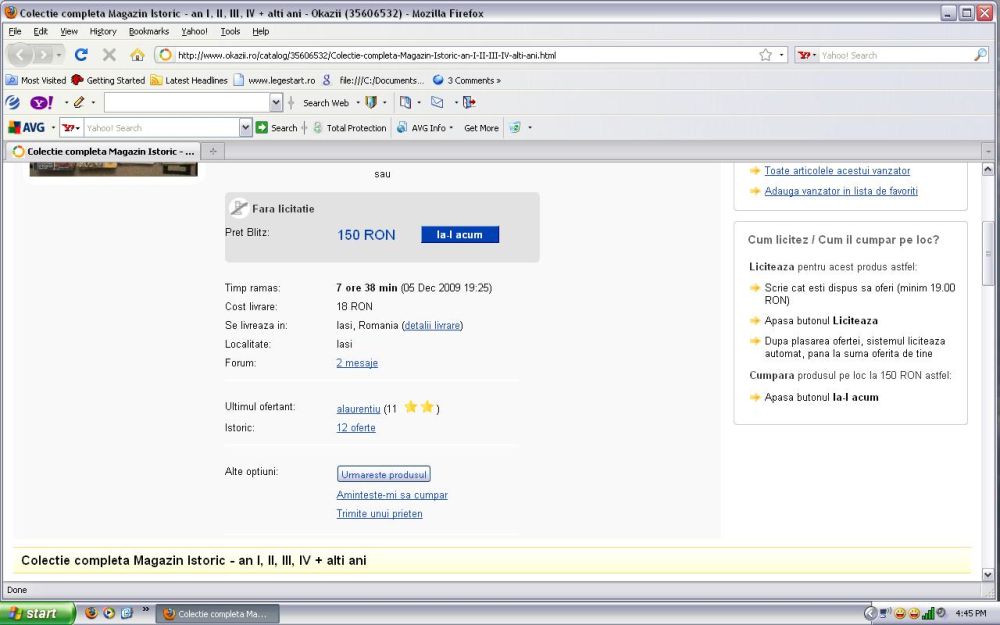Viewport: 1000px width, 625px height.
Task: Click the AVG logo in the toolbar
Action: point(27,128)
